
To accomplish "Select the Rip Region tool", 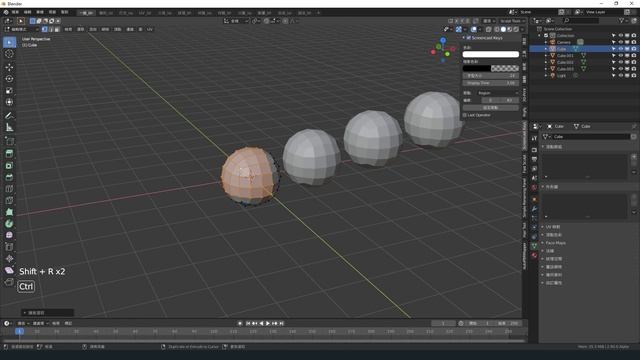I will 9,282.
